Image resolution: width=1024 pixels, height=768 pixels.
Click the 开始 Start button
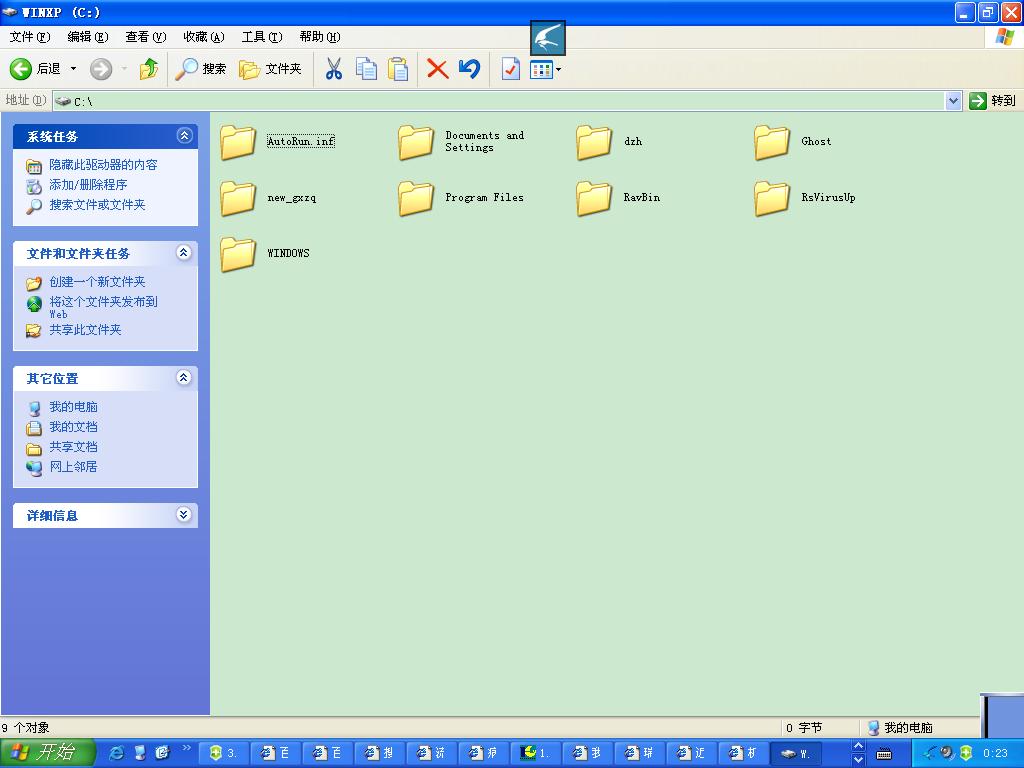[48, 753]
